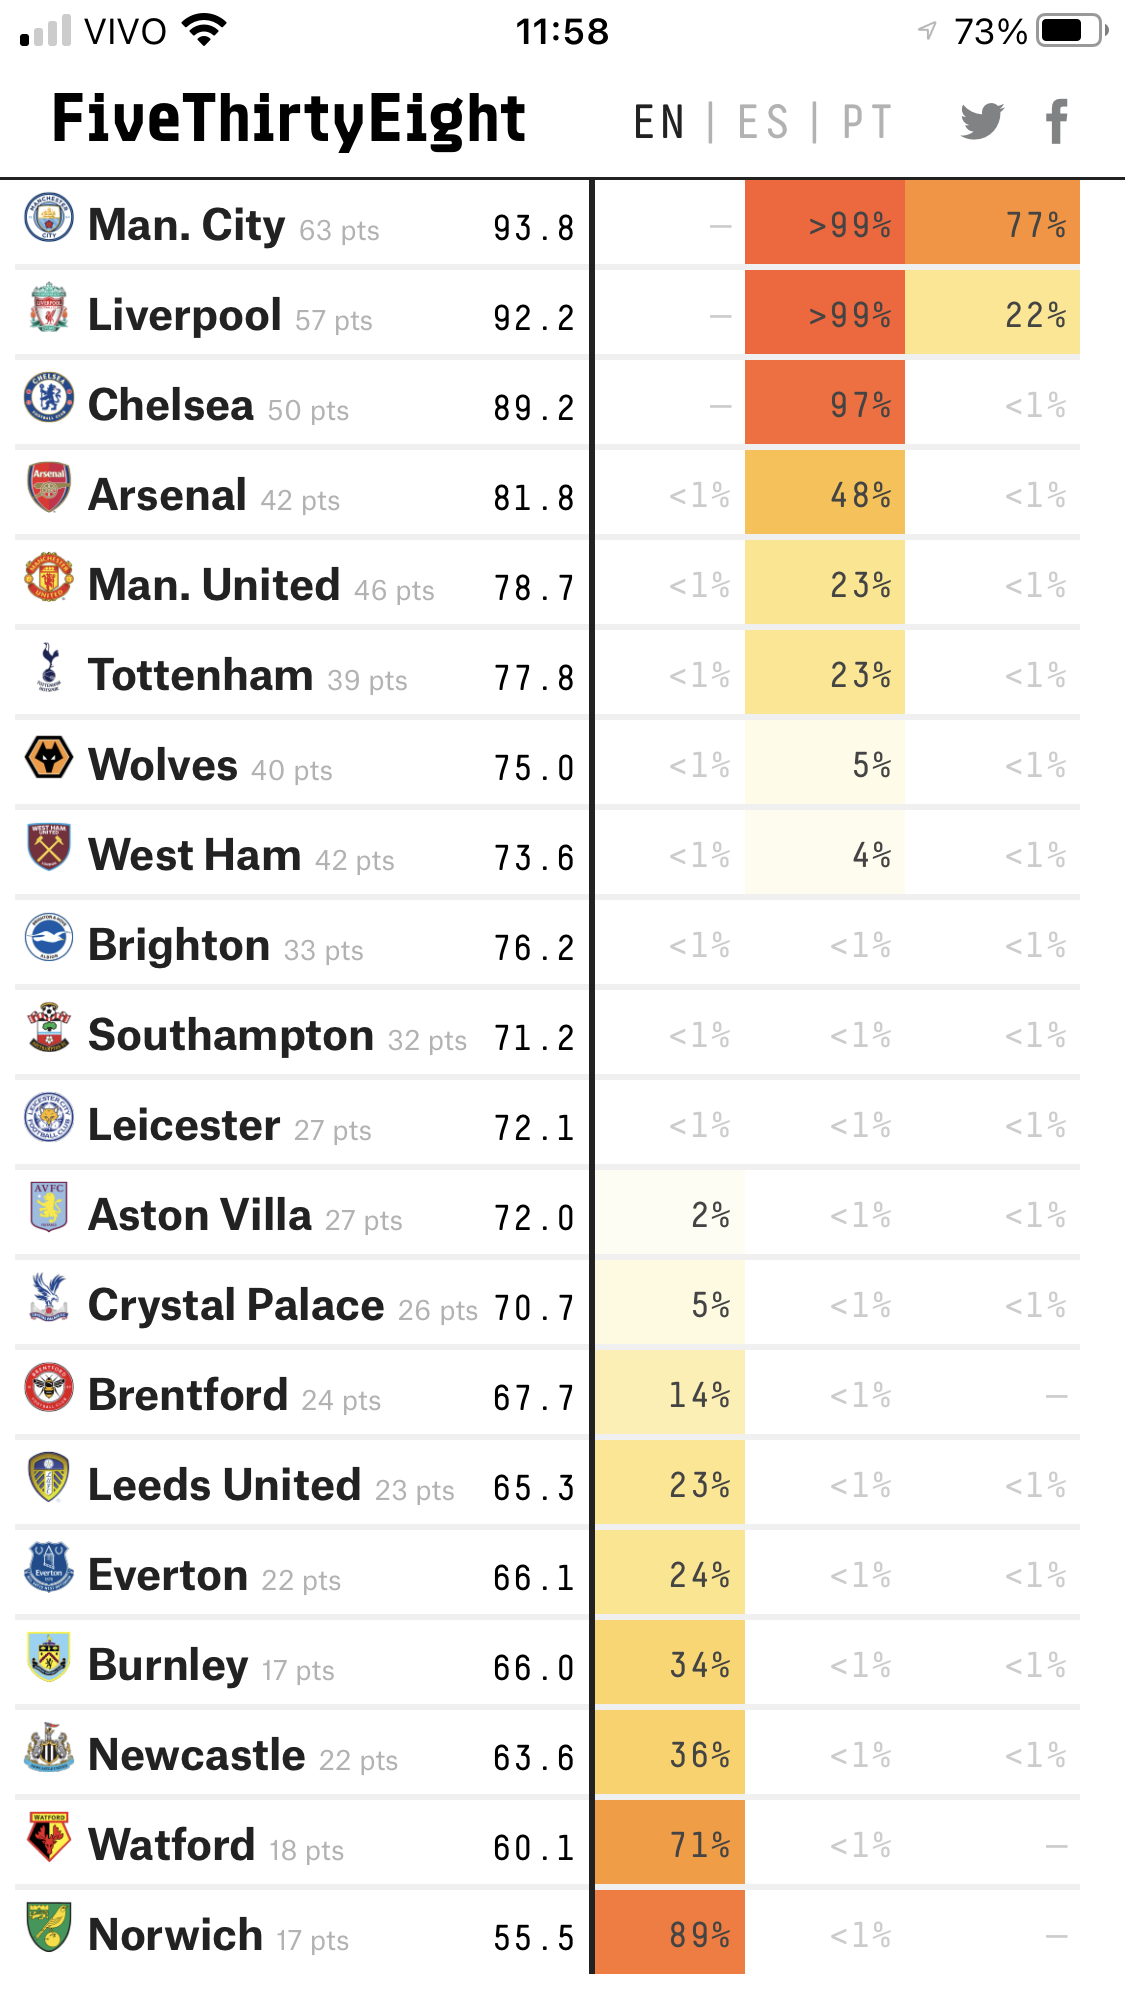Tap Norwich's 89% relegation cell
1125x2001 pixels.
tap(670, 1934)
